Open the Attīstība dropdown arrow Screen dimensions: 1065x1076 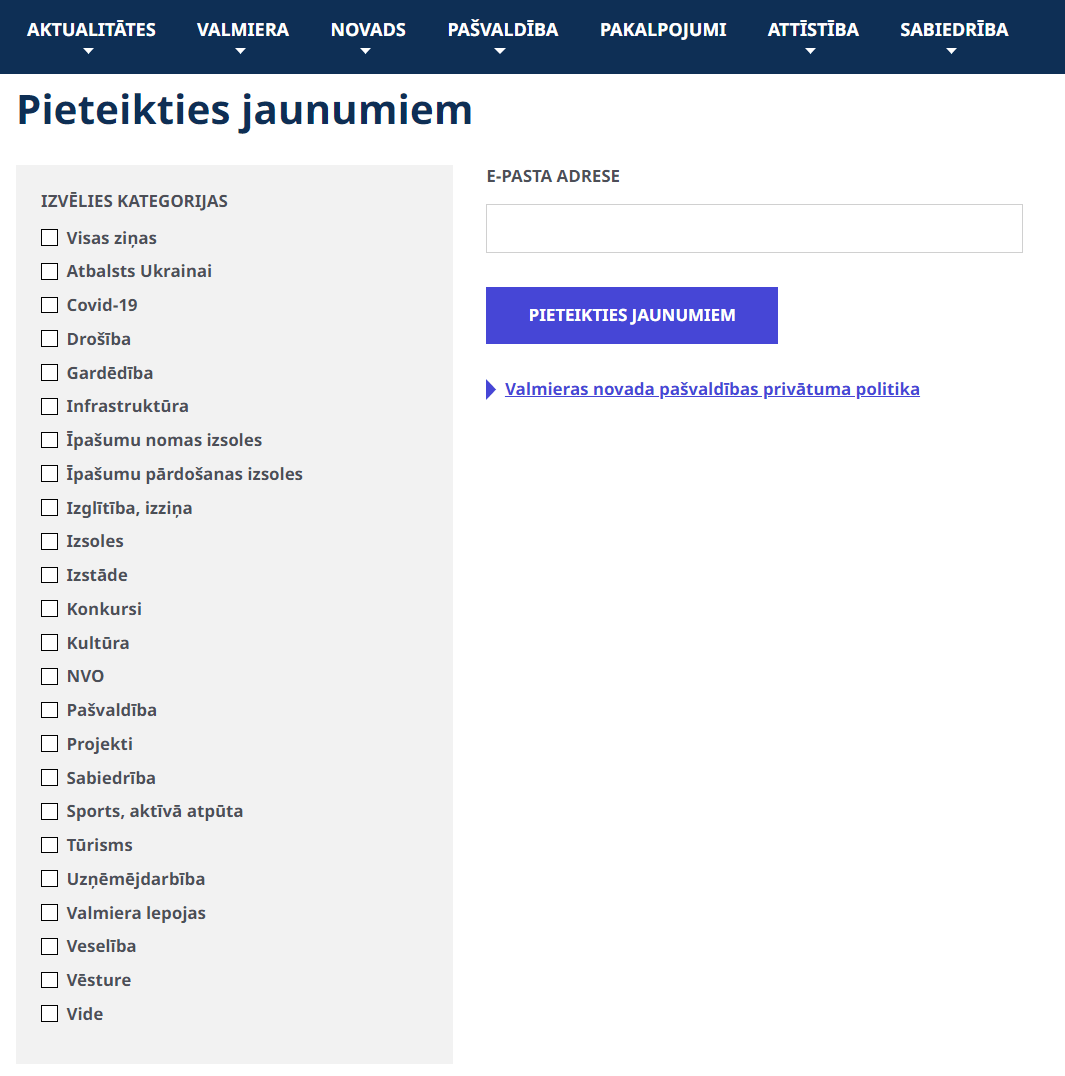(810, 51)
